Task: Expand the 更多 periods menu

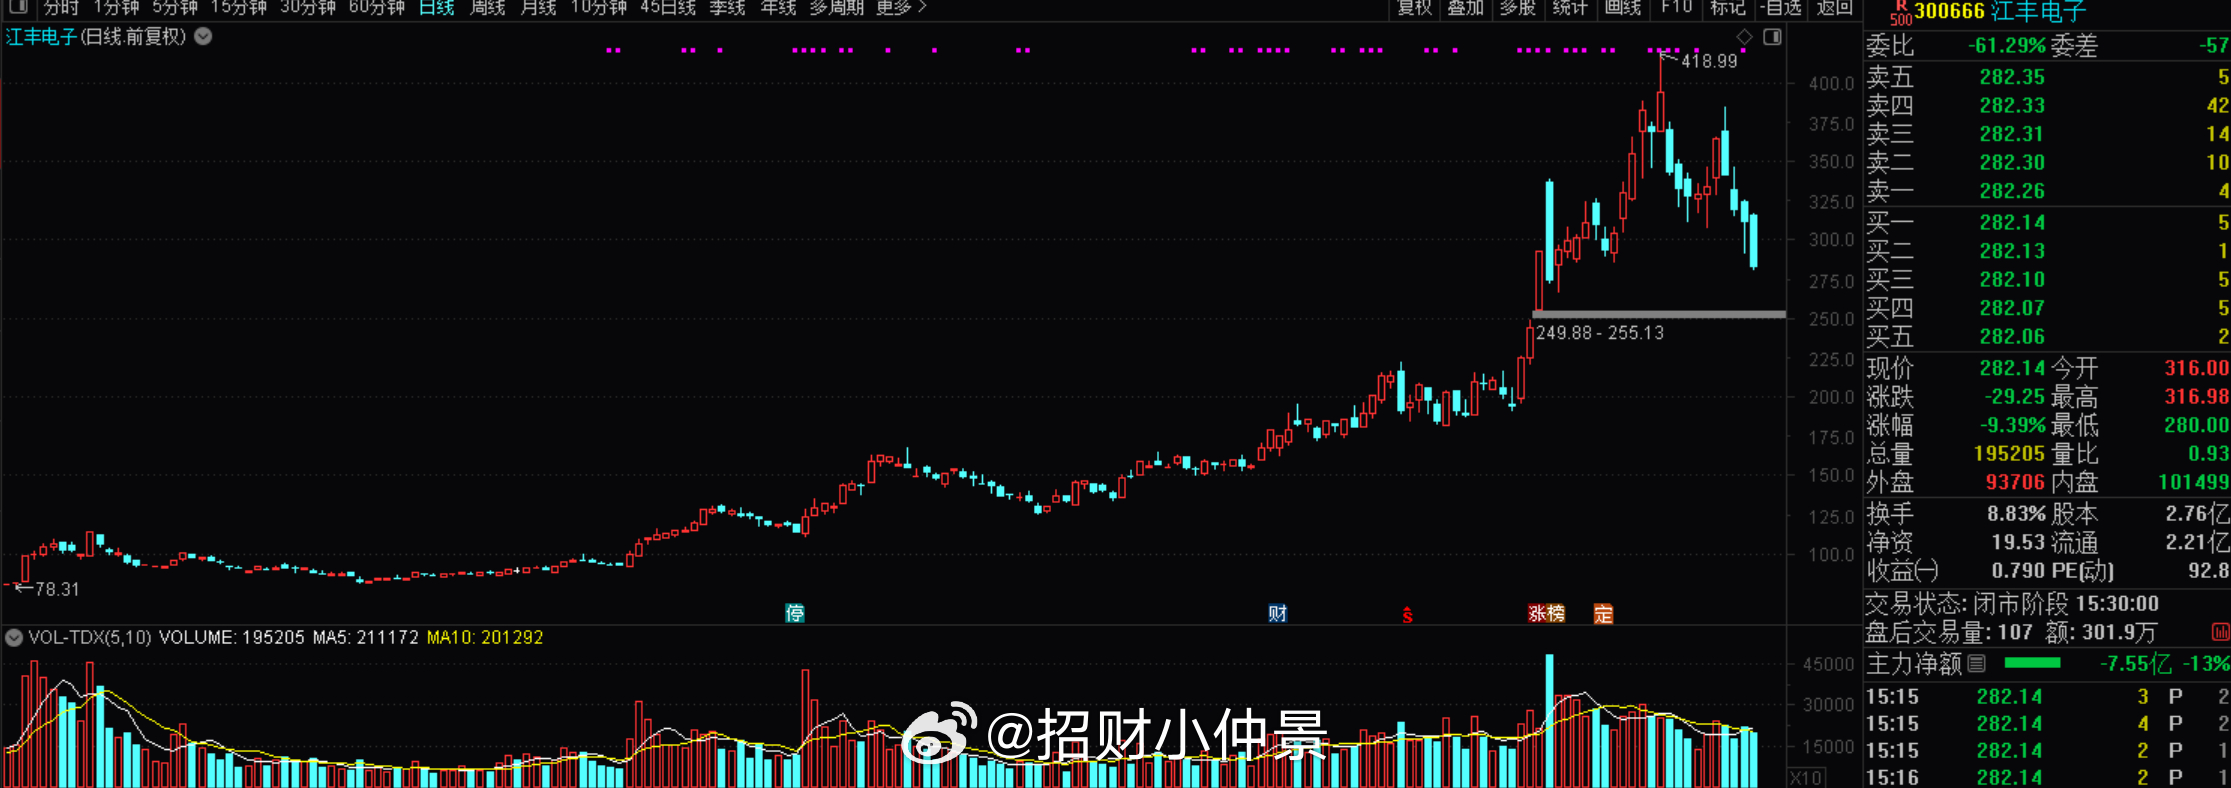Action: [x=901, y=8]
